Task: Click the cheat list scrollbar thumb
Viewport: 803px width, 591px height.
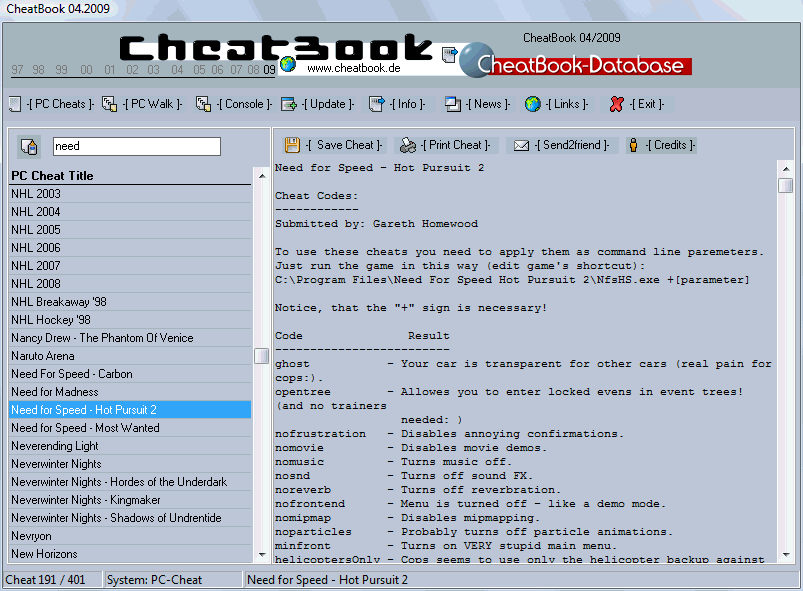Action: (262, 356)
